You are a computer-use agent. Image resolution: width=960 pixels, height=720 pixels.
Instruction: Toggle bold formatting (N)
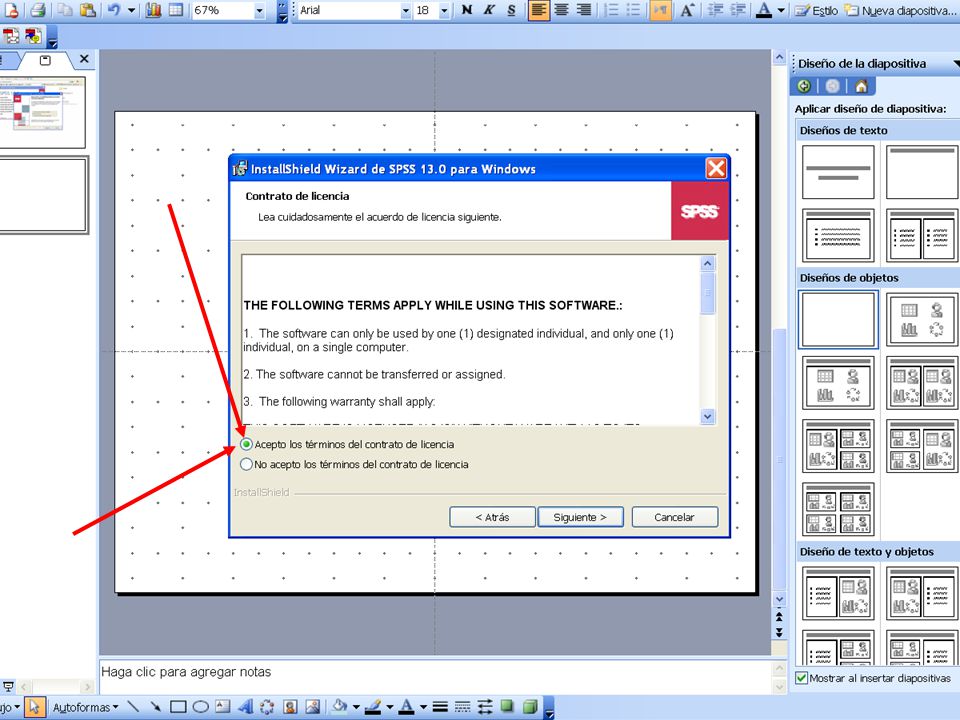(x=467, y=10)
